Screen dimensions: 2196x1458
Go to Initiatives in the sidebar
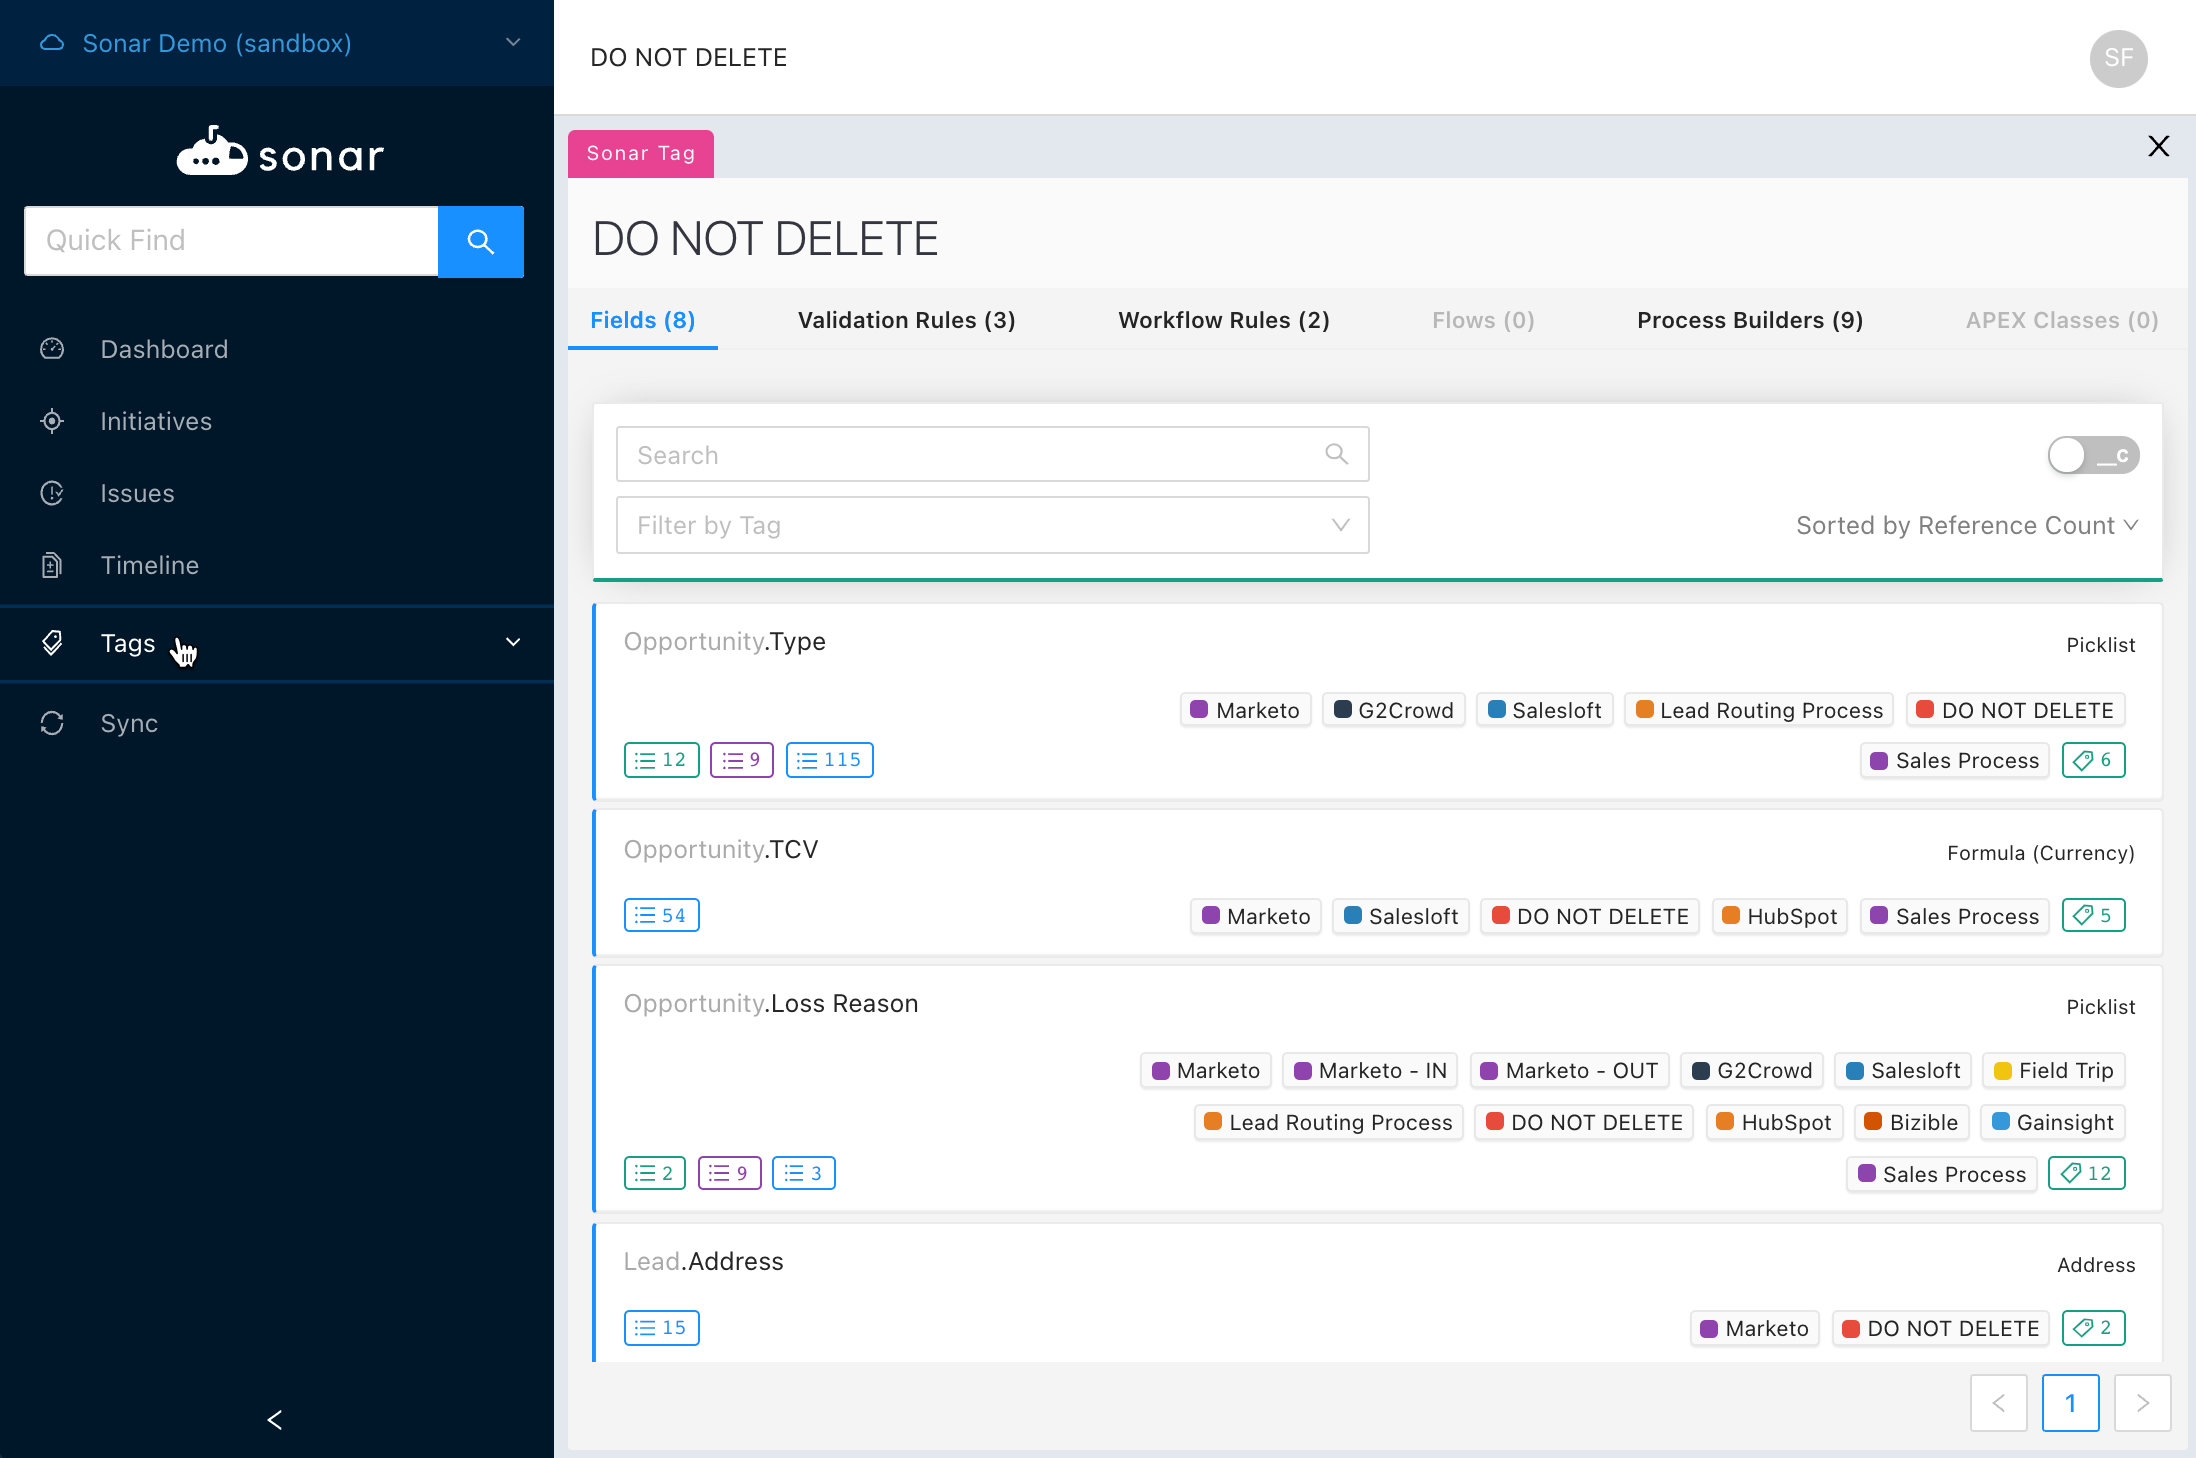(156, 421)
